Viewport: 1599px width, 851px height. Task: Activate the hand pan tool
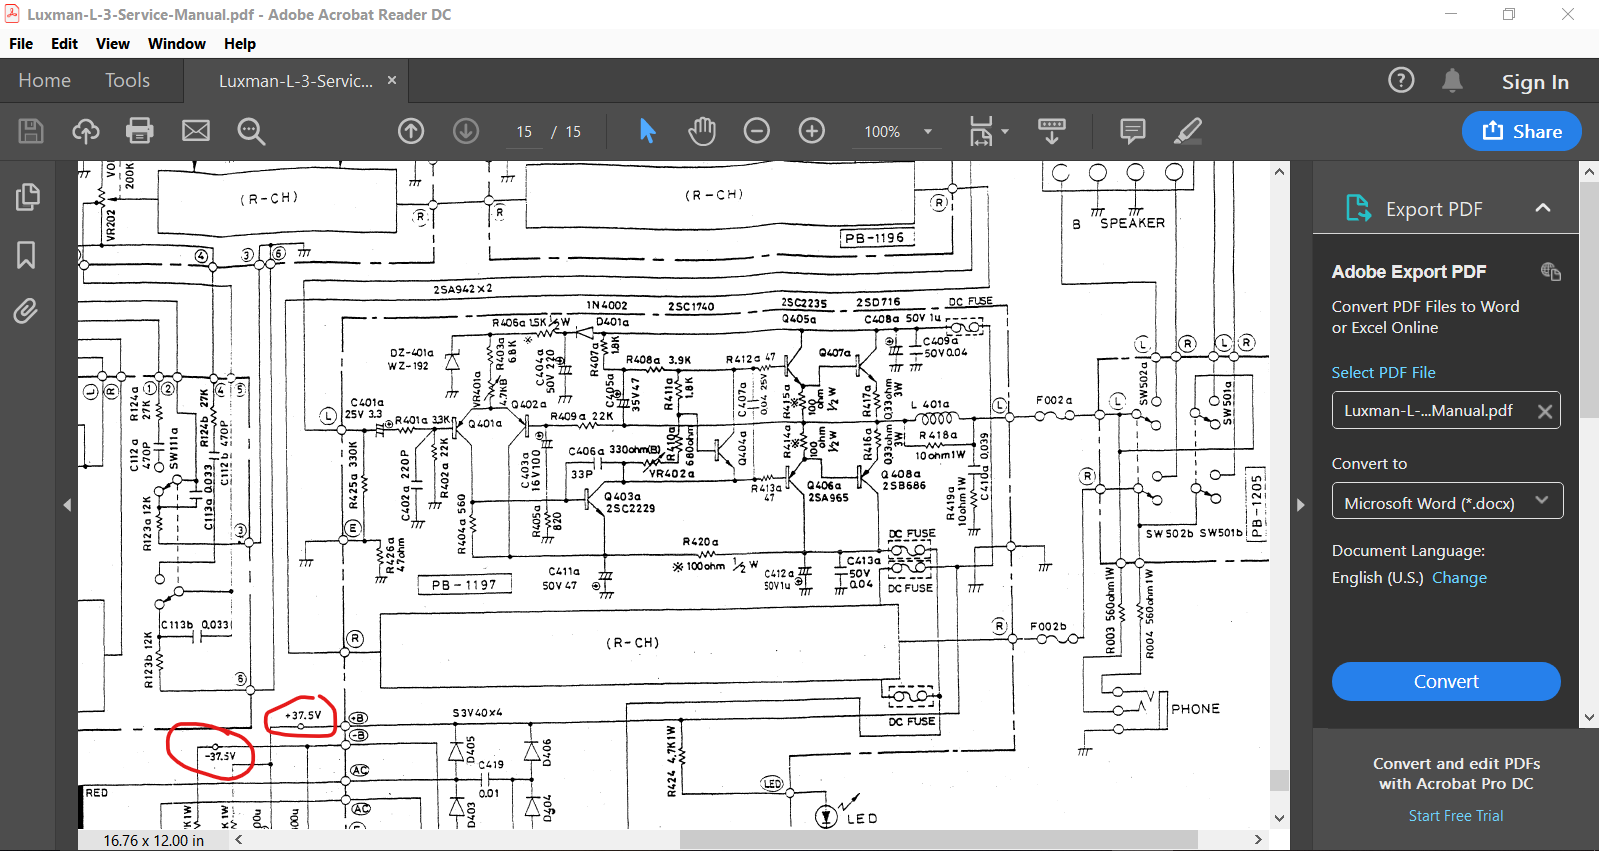pyautogui.click(x=702, y=131)
